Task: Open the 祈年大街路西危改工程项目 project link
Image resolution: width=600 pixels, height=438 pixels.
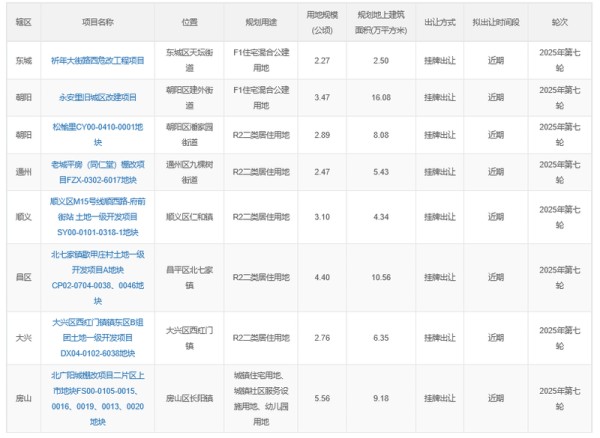Action: (98, 60)
